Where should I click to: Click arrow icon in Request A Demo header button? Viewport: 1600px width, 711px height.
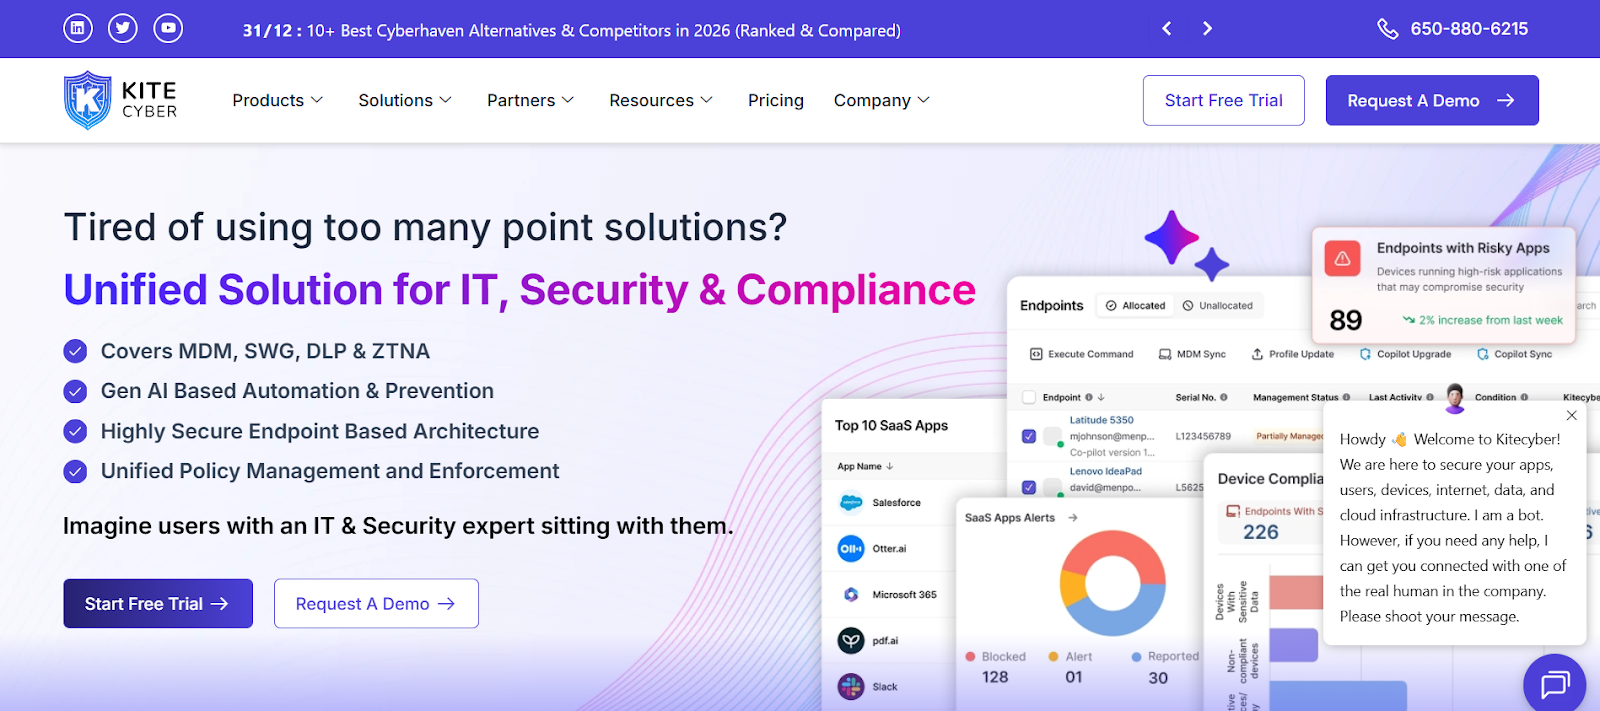(1506, 100)
